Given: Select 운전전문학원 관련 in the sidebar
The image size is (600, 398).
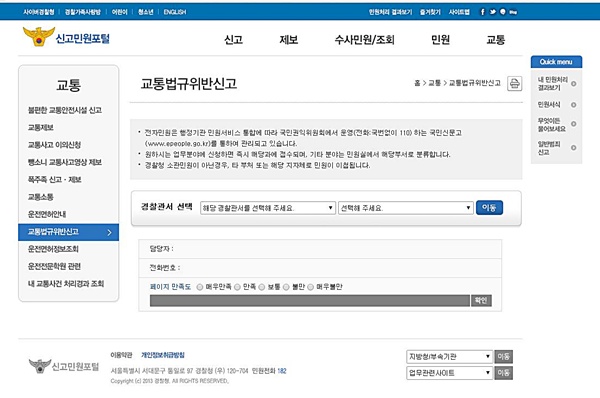Looking at the screenshot, I should (54, 266).
